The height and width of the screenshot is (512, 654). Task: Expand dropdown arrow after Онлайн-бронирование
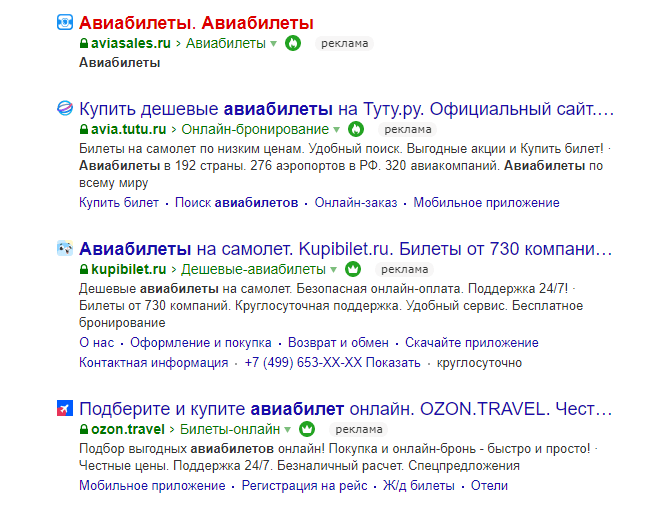(337, 130)
